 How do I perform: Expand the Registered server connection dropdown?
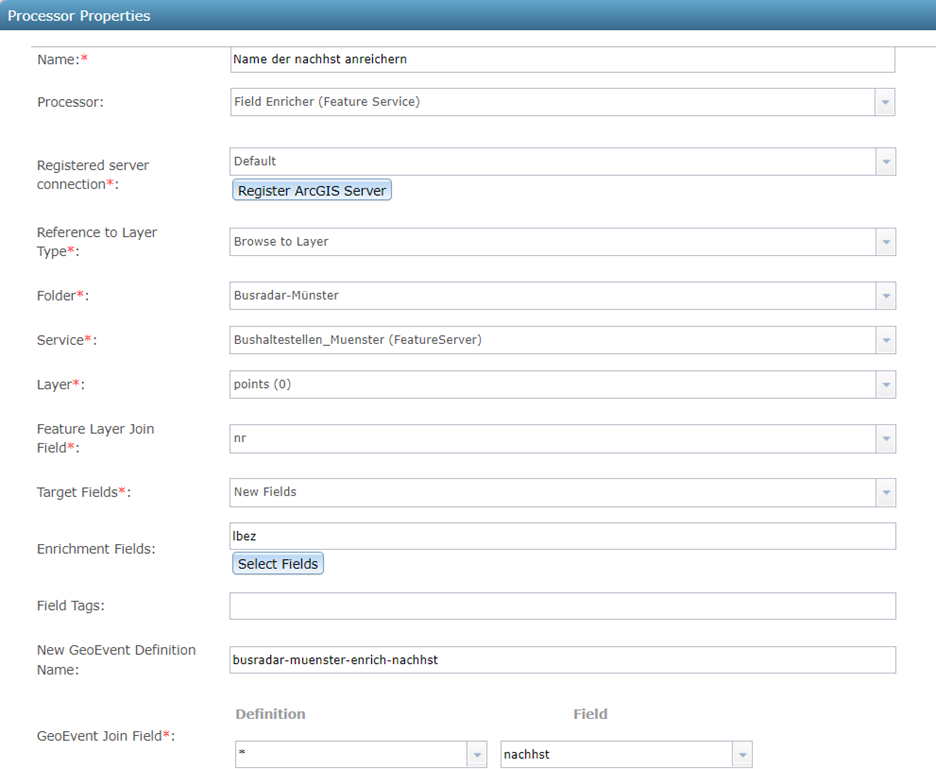886,162
